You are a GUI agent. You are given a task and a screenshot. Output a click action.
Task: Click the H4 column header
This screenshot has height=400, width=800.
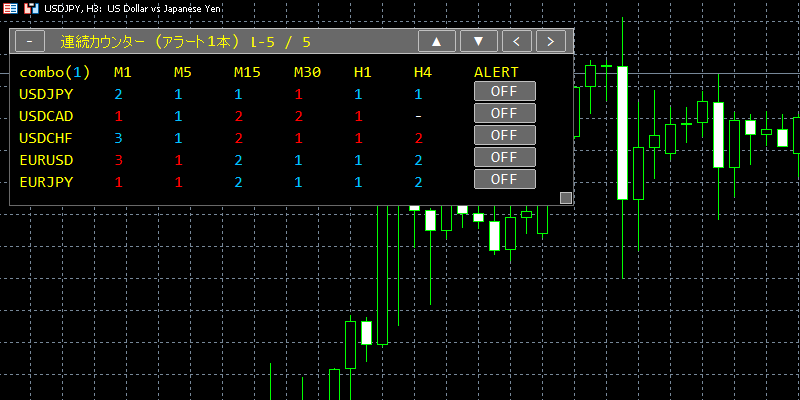(423, 72)
